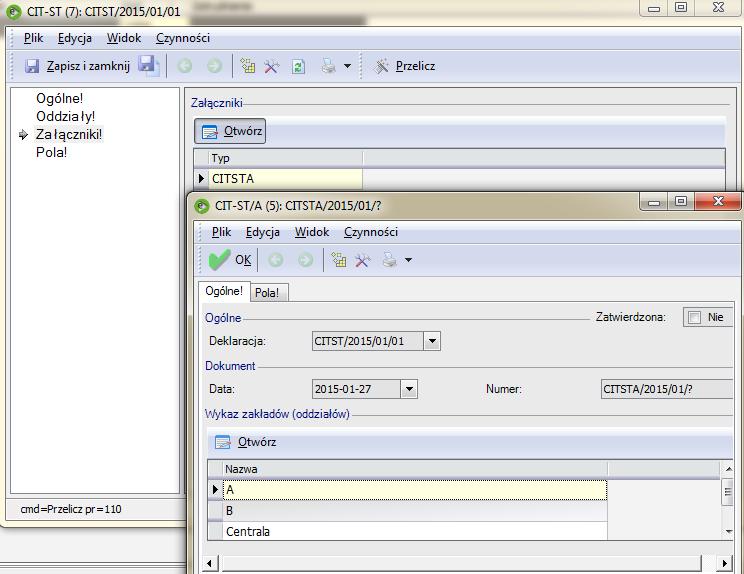Select Pola! in the left navigation list
Screen dimensions: 744x574
pyautogui.click(x=51, y=152)
